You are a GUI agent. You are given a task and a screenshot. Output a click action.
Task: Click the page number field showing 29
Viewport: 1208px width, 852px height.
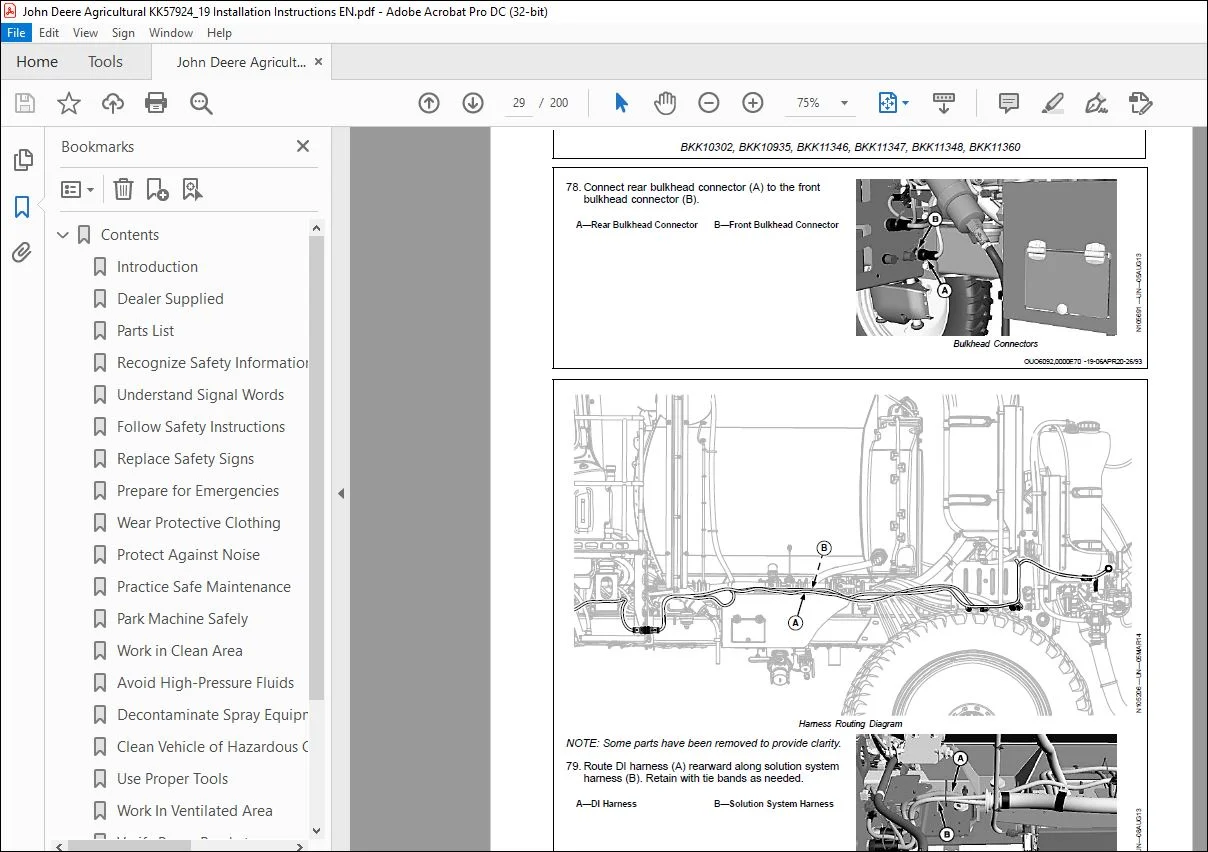tap(518, 103)
